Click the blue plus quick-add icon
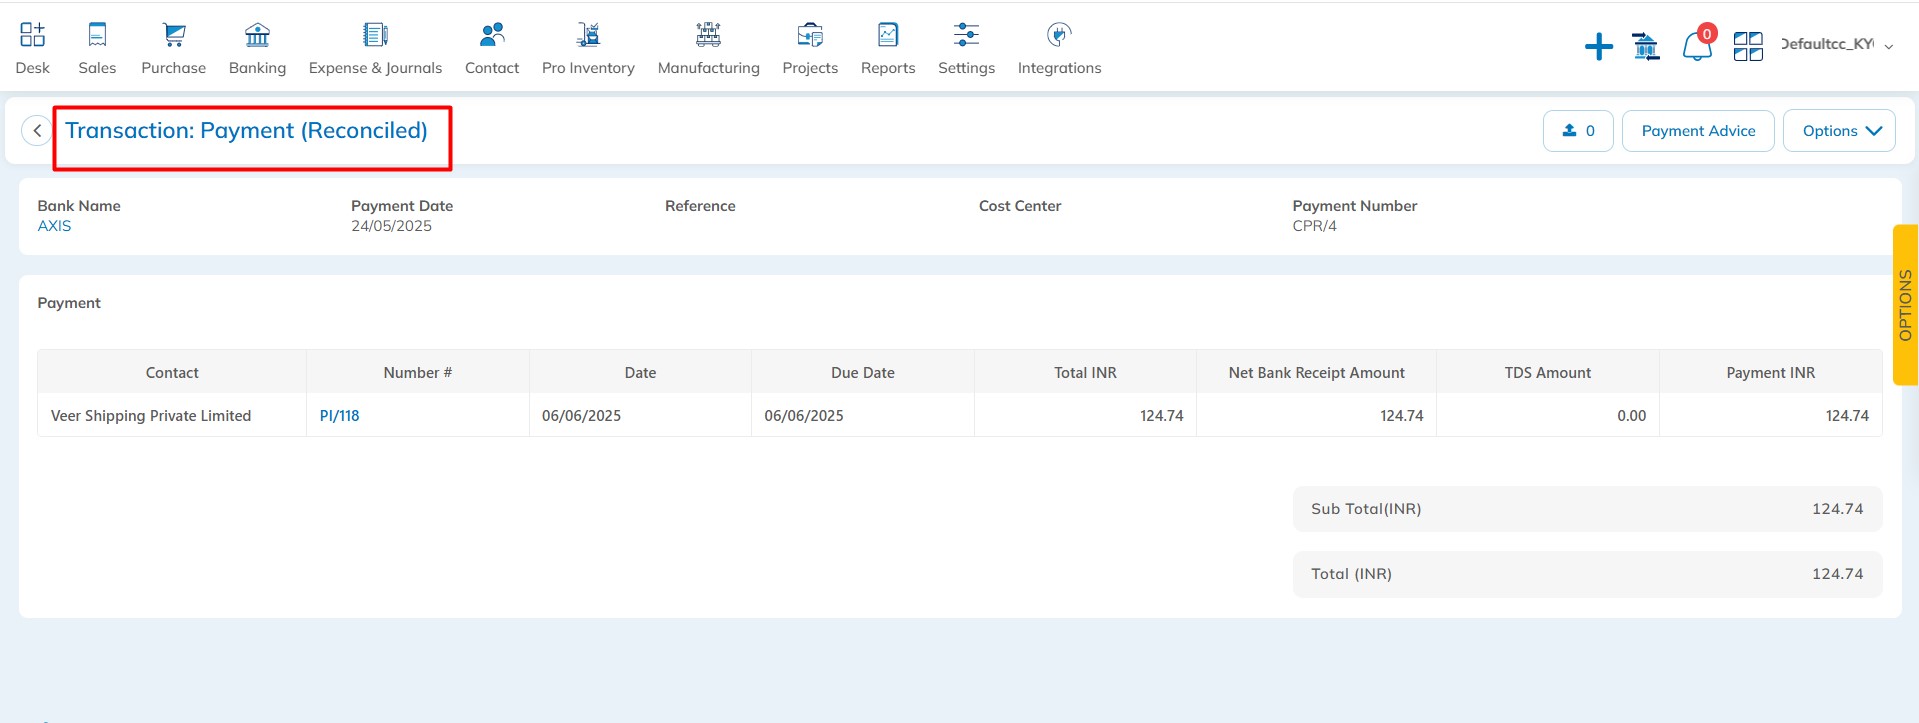Viewport: 1919px width, 723px height. tap(1599, 46)
